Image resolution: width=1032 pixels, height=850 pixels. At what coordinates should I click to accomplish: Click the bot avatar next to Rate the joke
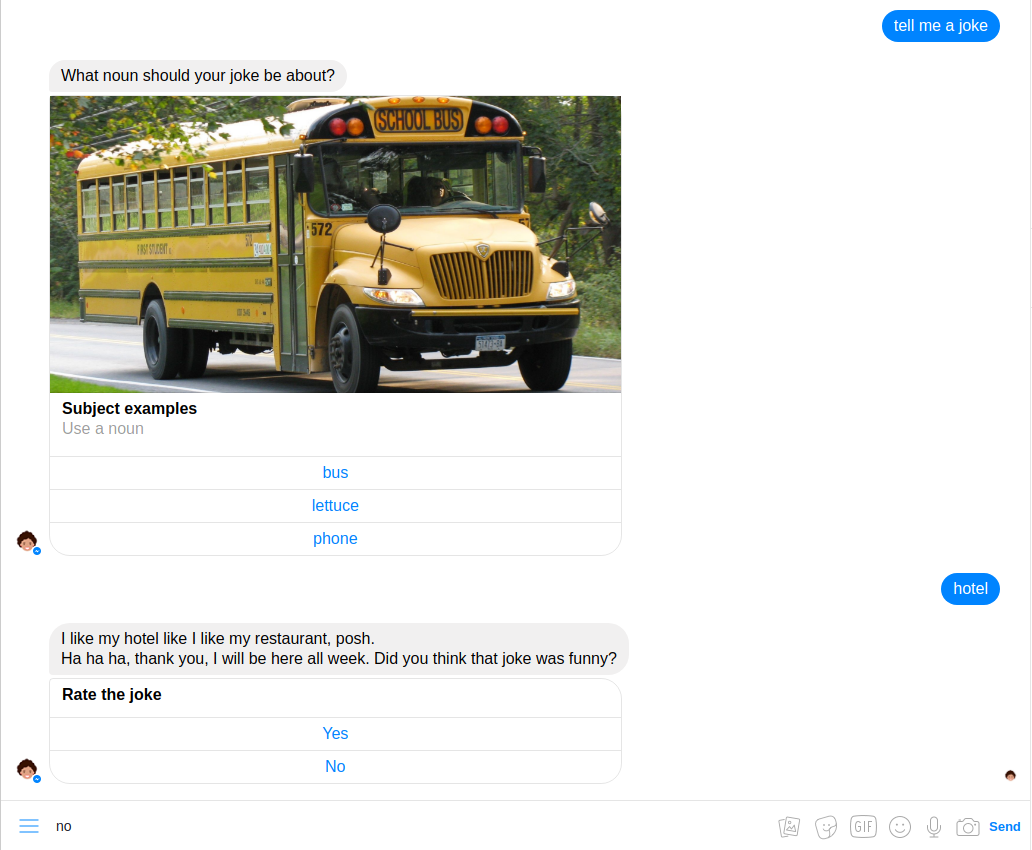(x=28, y=769)
